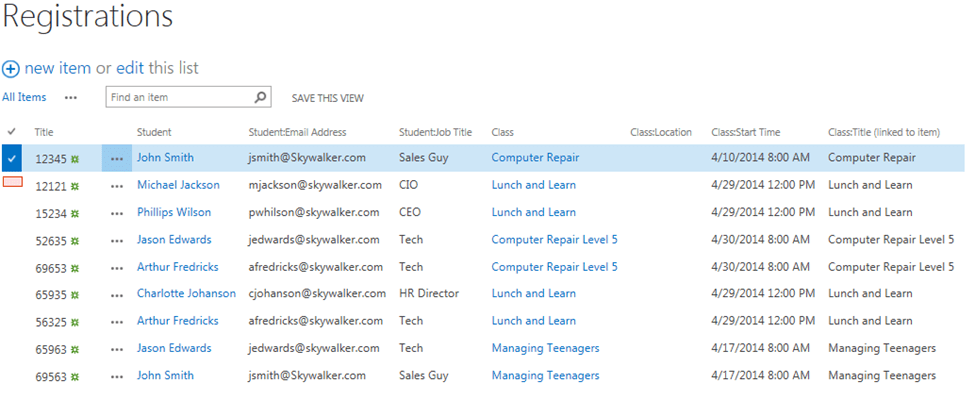The height and width of the screenshot is (400, 975).
Task: Uncheck the selected 12345 row checkbox
Action: click(12, 158)
